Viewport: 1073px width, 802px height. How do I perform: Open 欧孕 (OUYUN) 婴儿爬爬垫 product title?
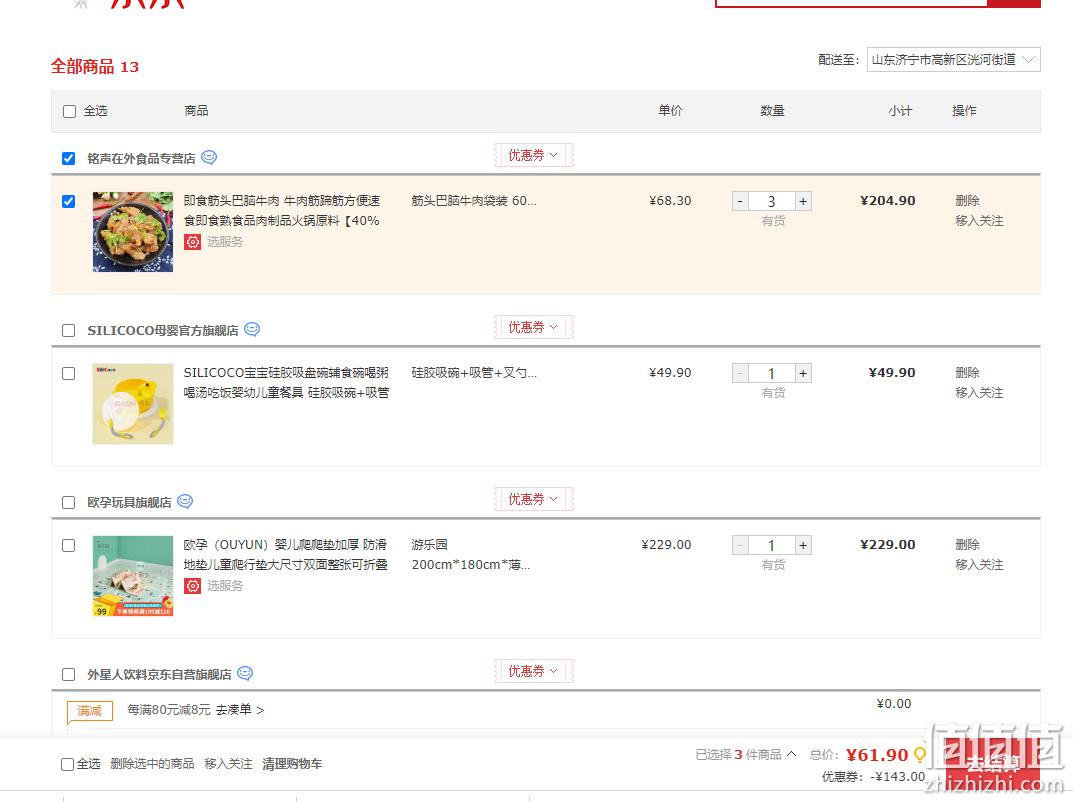point(285,554)
